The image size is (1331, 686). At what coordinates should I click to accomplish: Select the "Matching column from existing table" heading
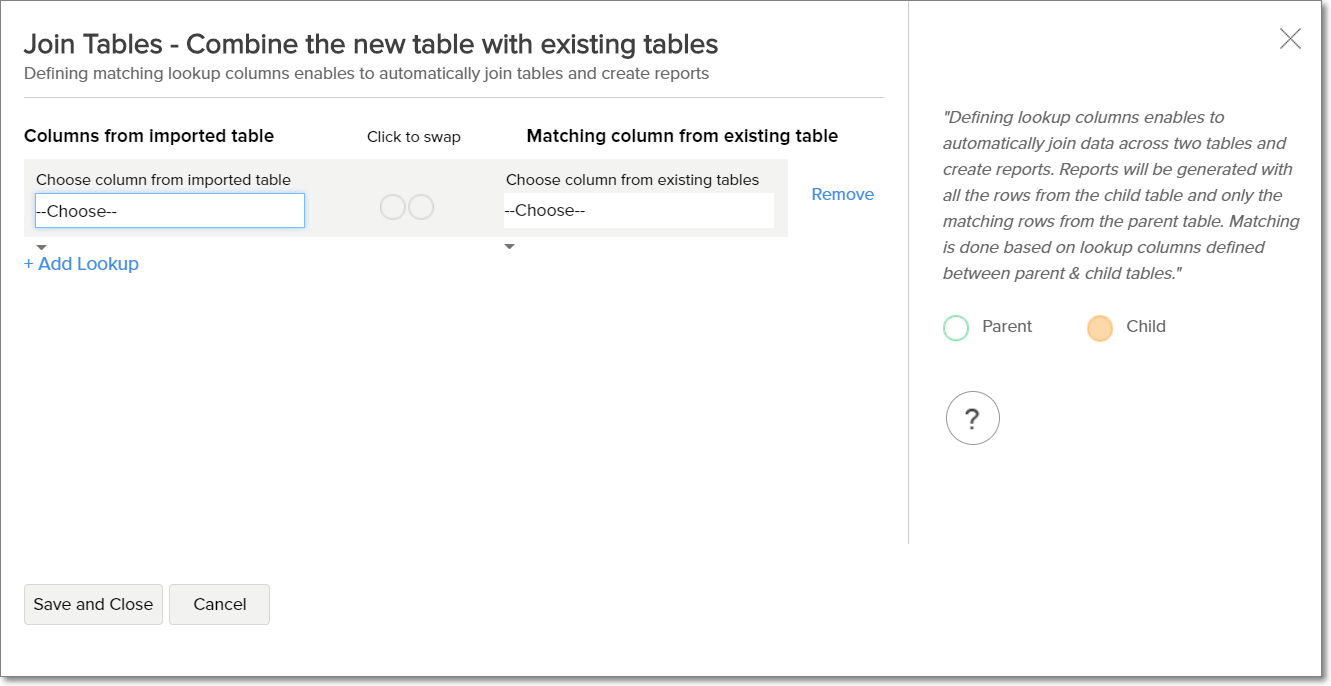(682, 136)
